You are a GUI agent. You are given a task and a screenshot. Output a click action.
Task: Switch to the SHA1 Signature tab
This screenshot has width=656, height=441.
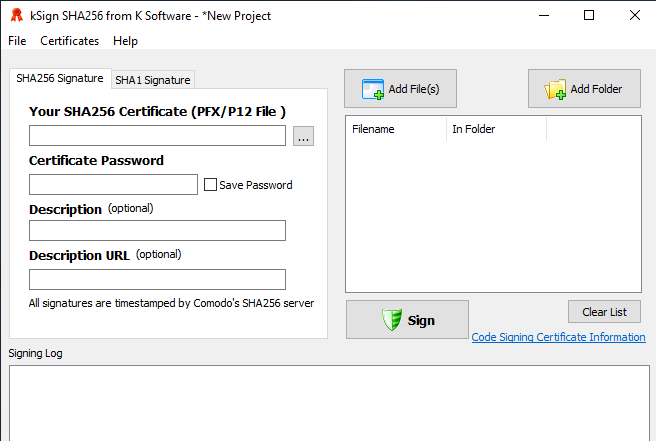(152, 80)
